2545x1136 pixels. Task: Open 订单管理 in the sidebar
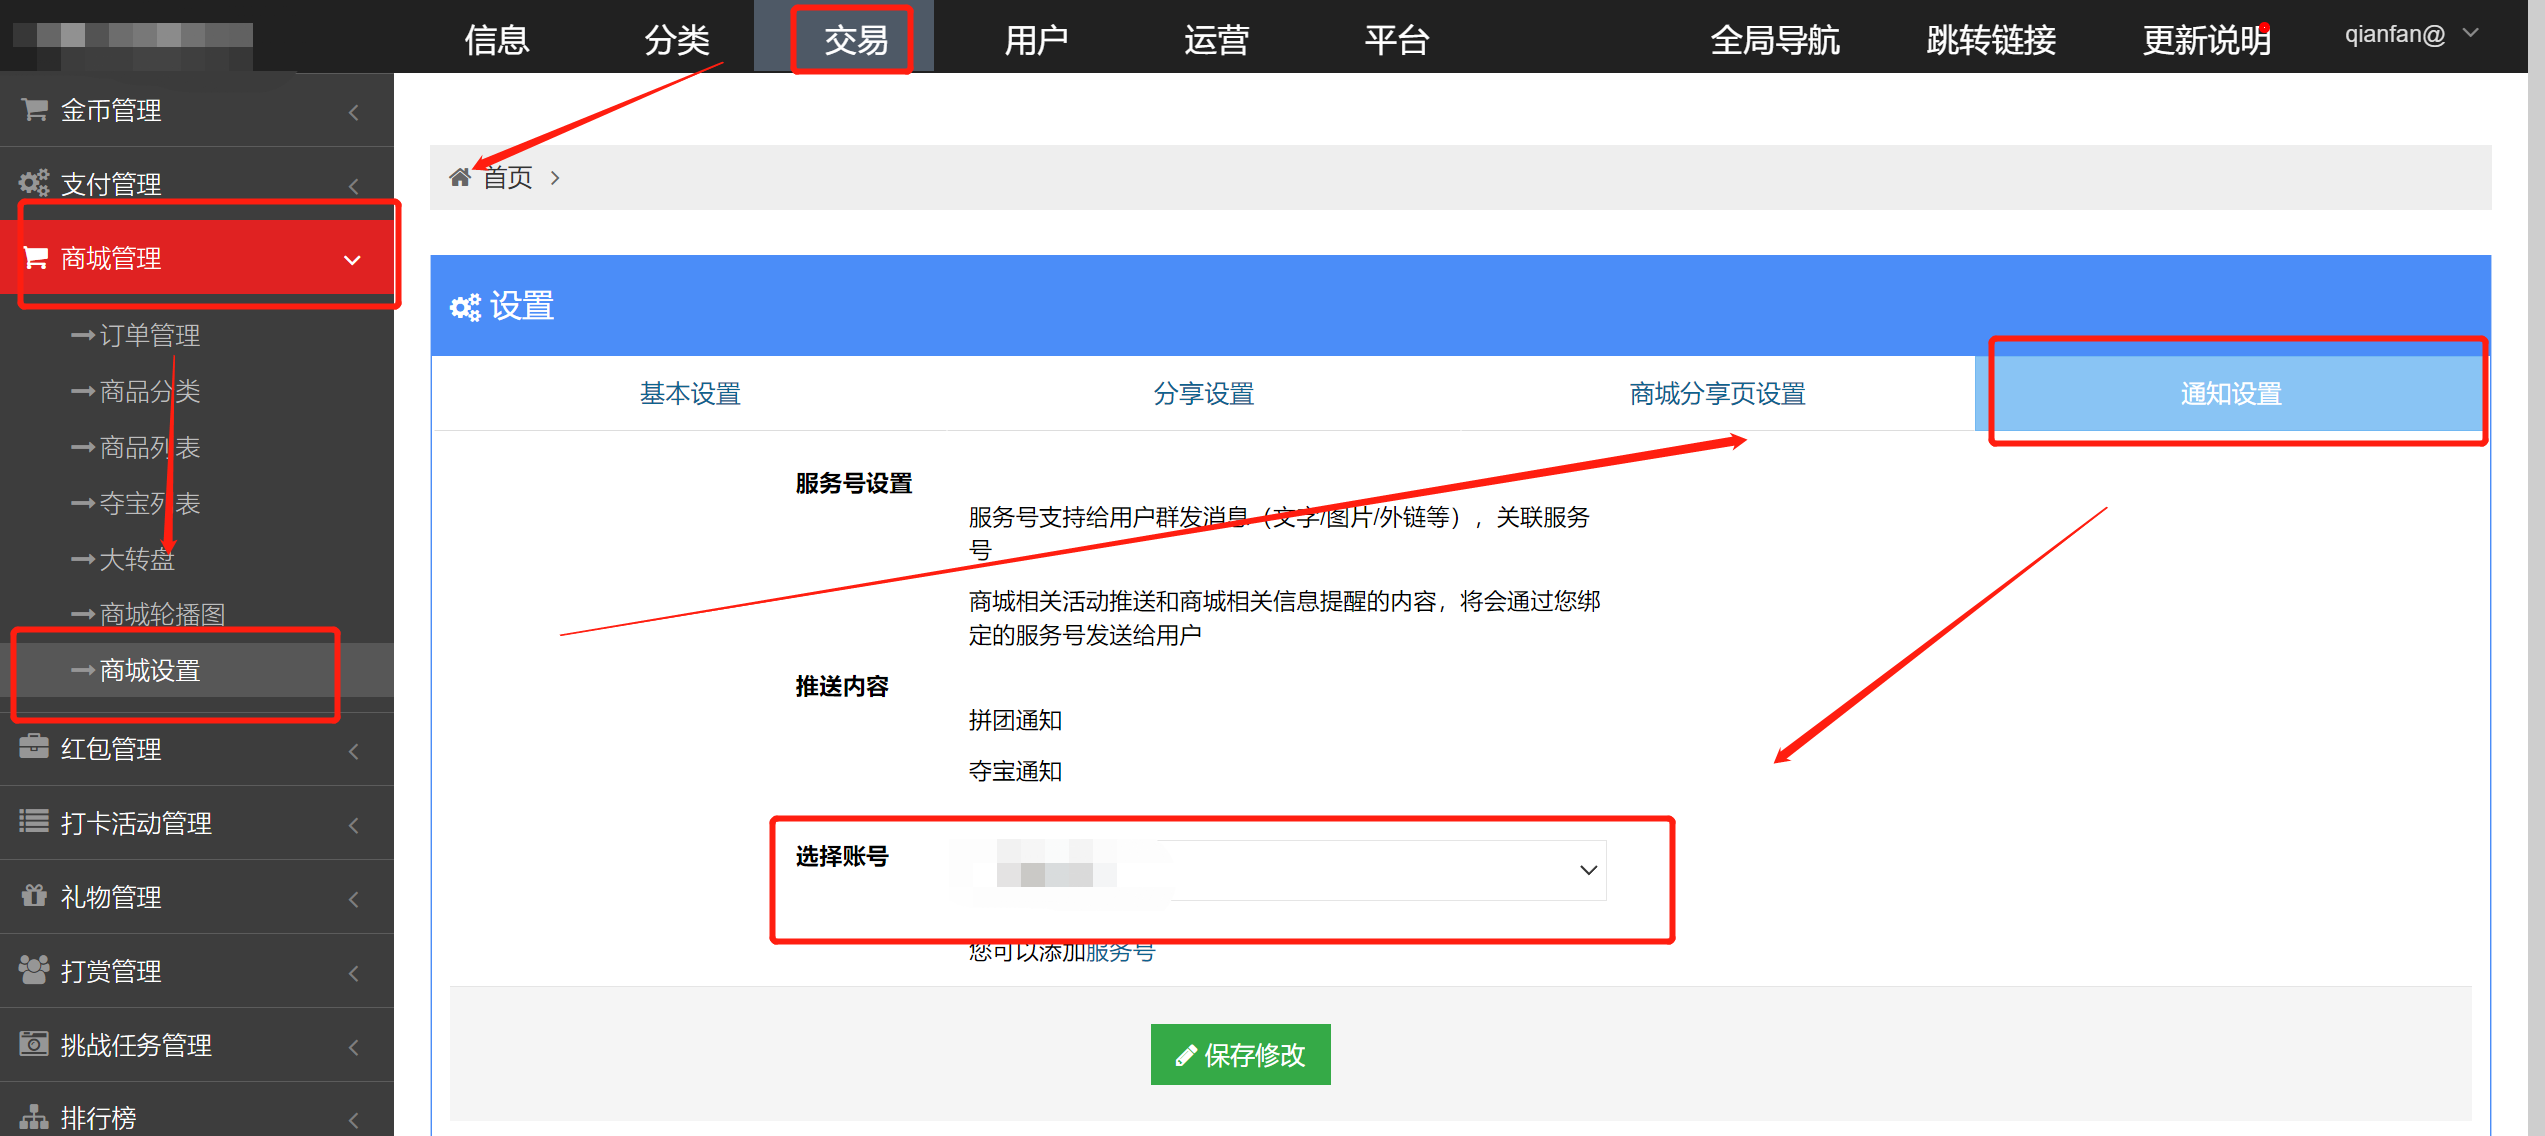[150, 335]
